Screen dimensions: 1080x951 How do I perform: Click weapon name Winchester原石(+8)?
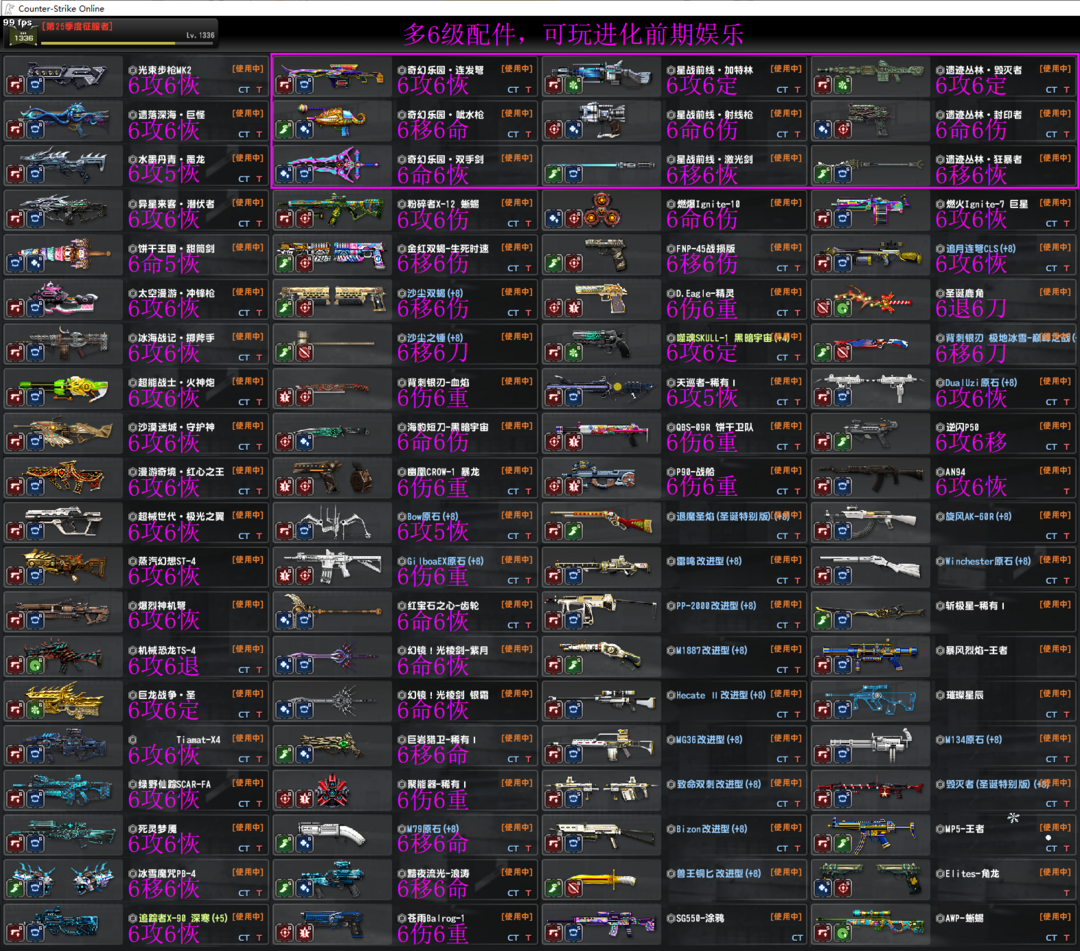coord(988,561)
